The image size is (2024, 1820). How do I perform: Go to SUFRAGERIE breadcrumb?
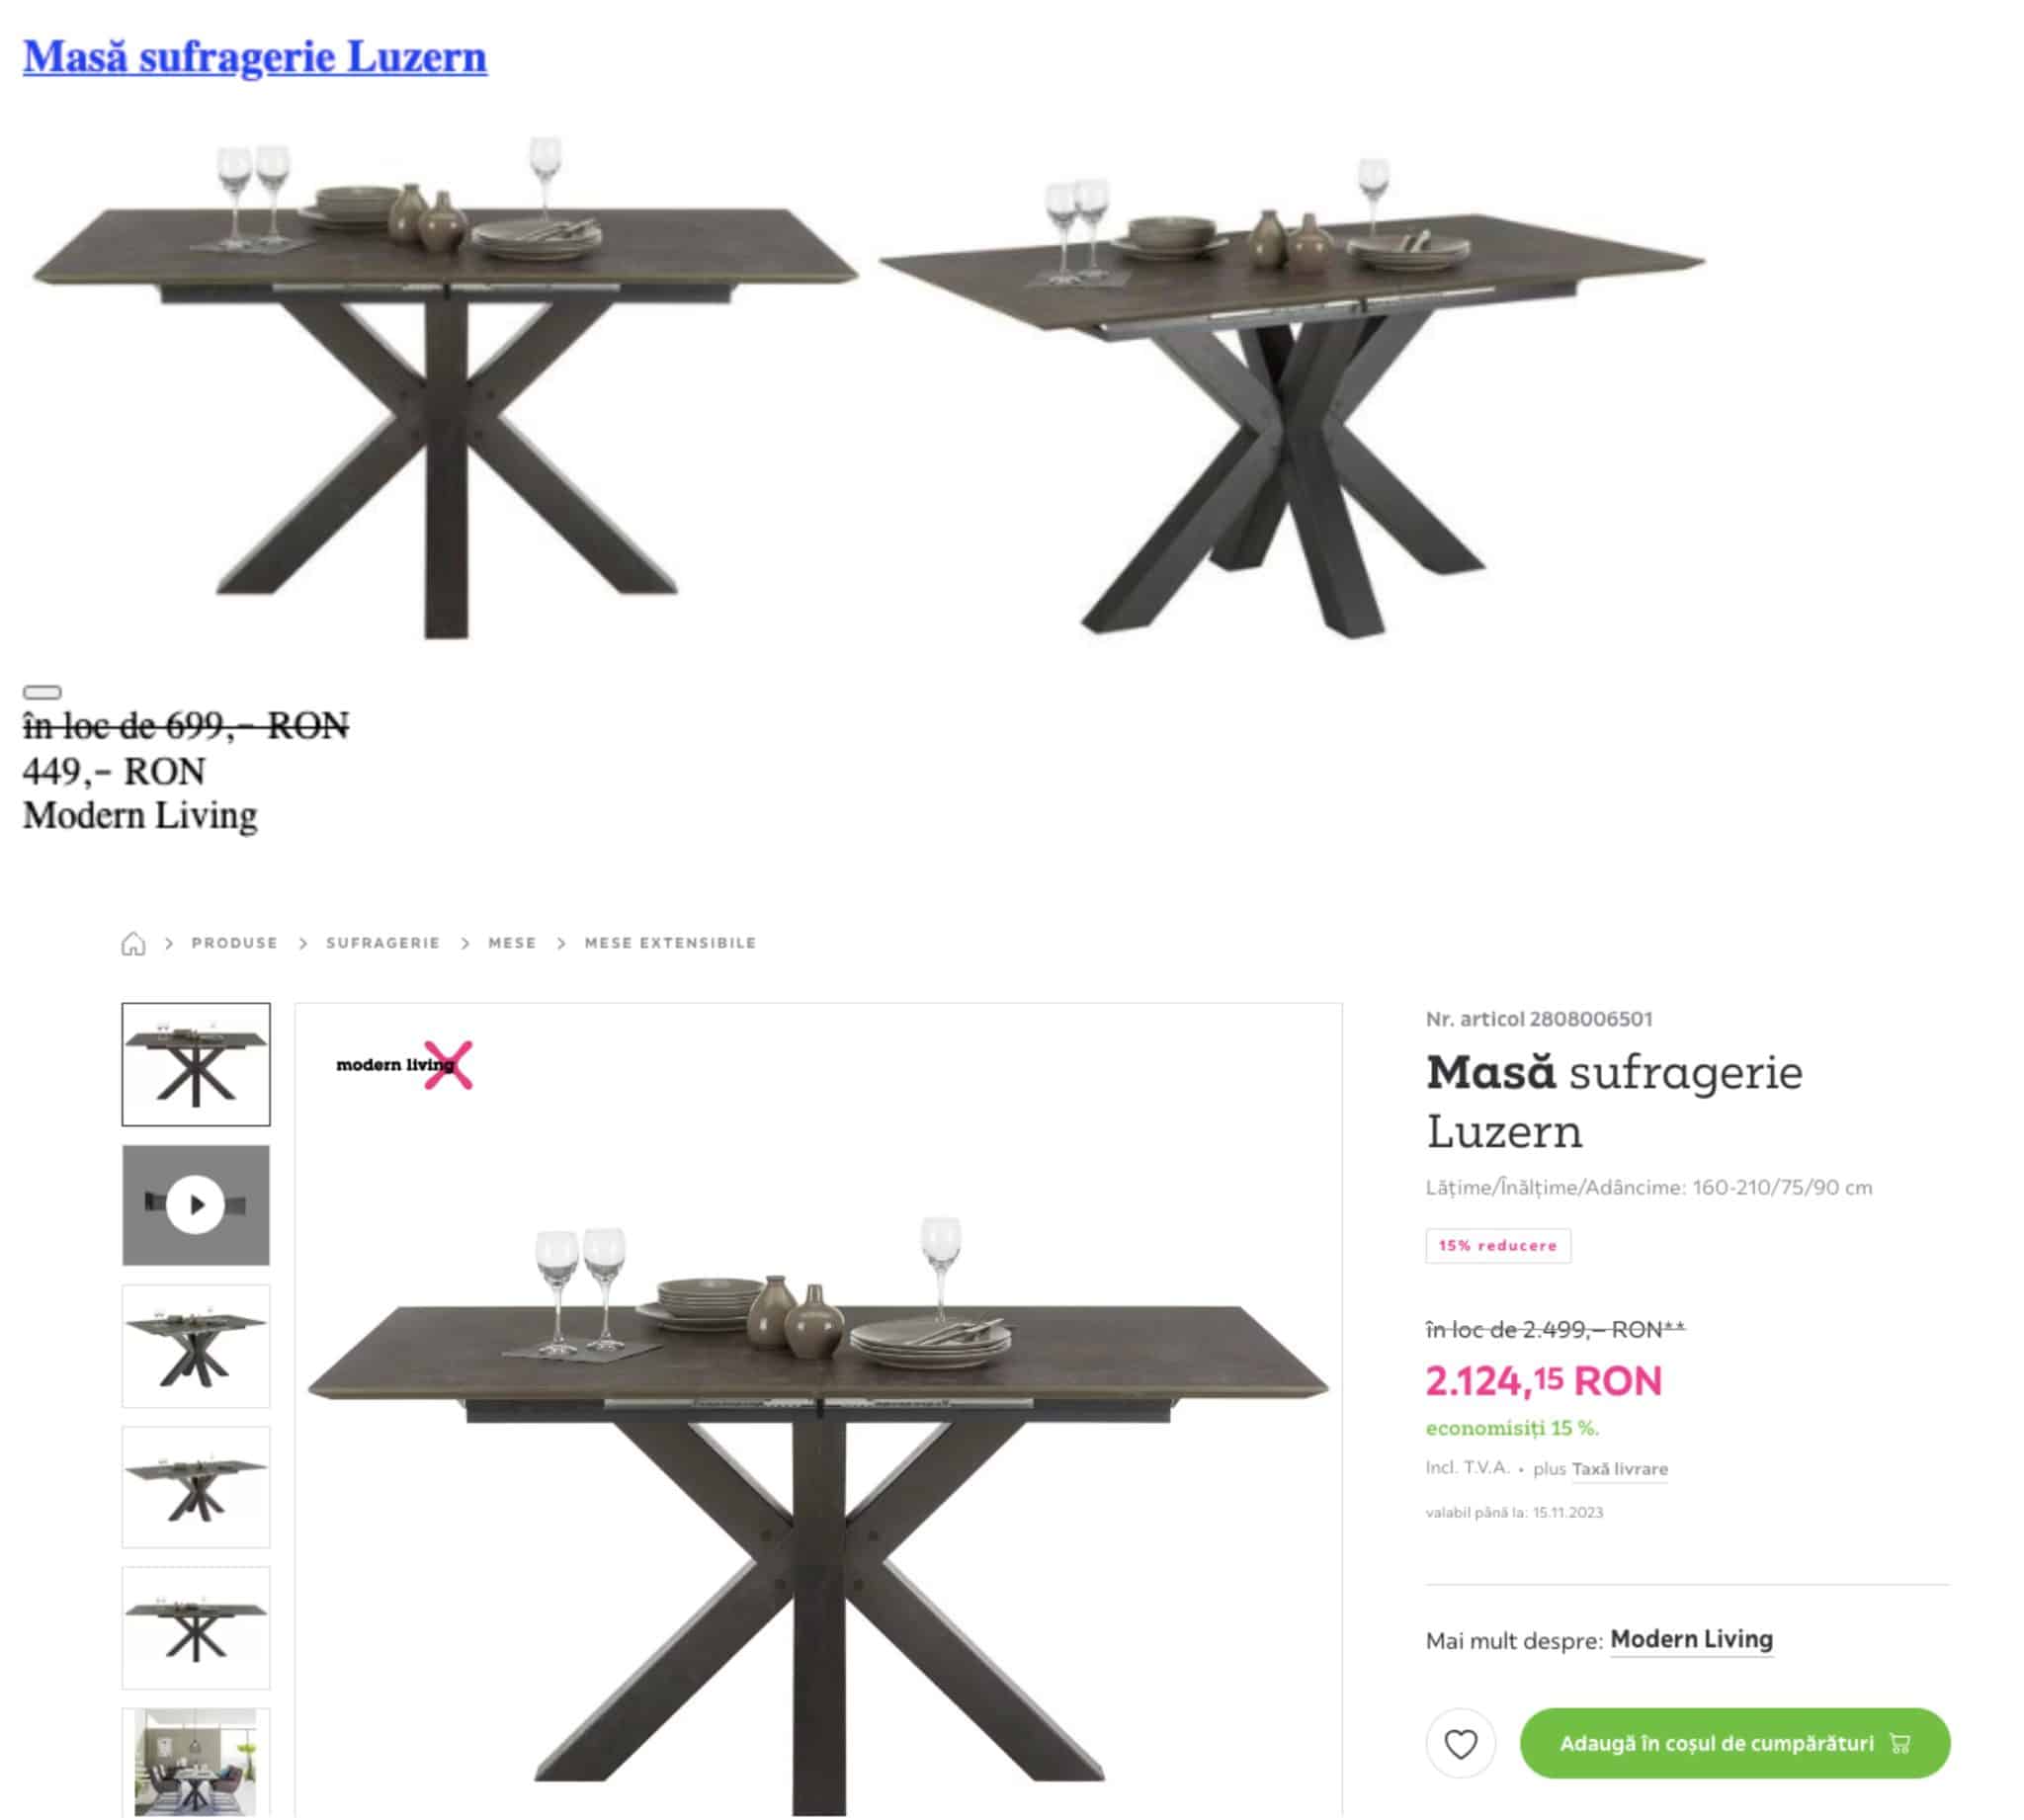coord(383,943)
